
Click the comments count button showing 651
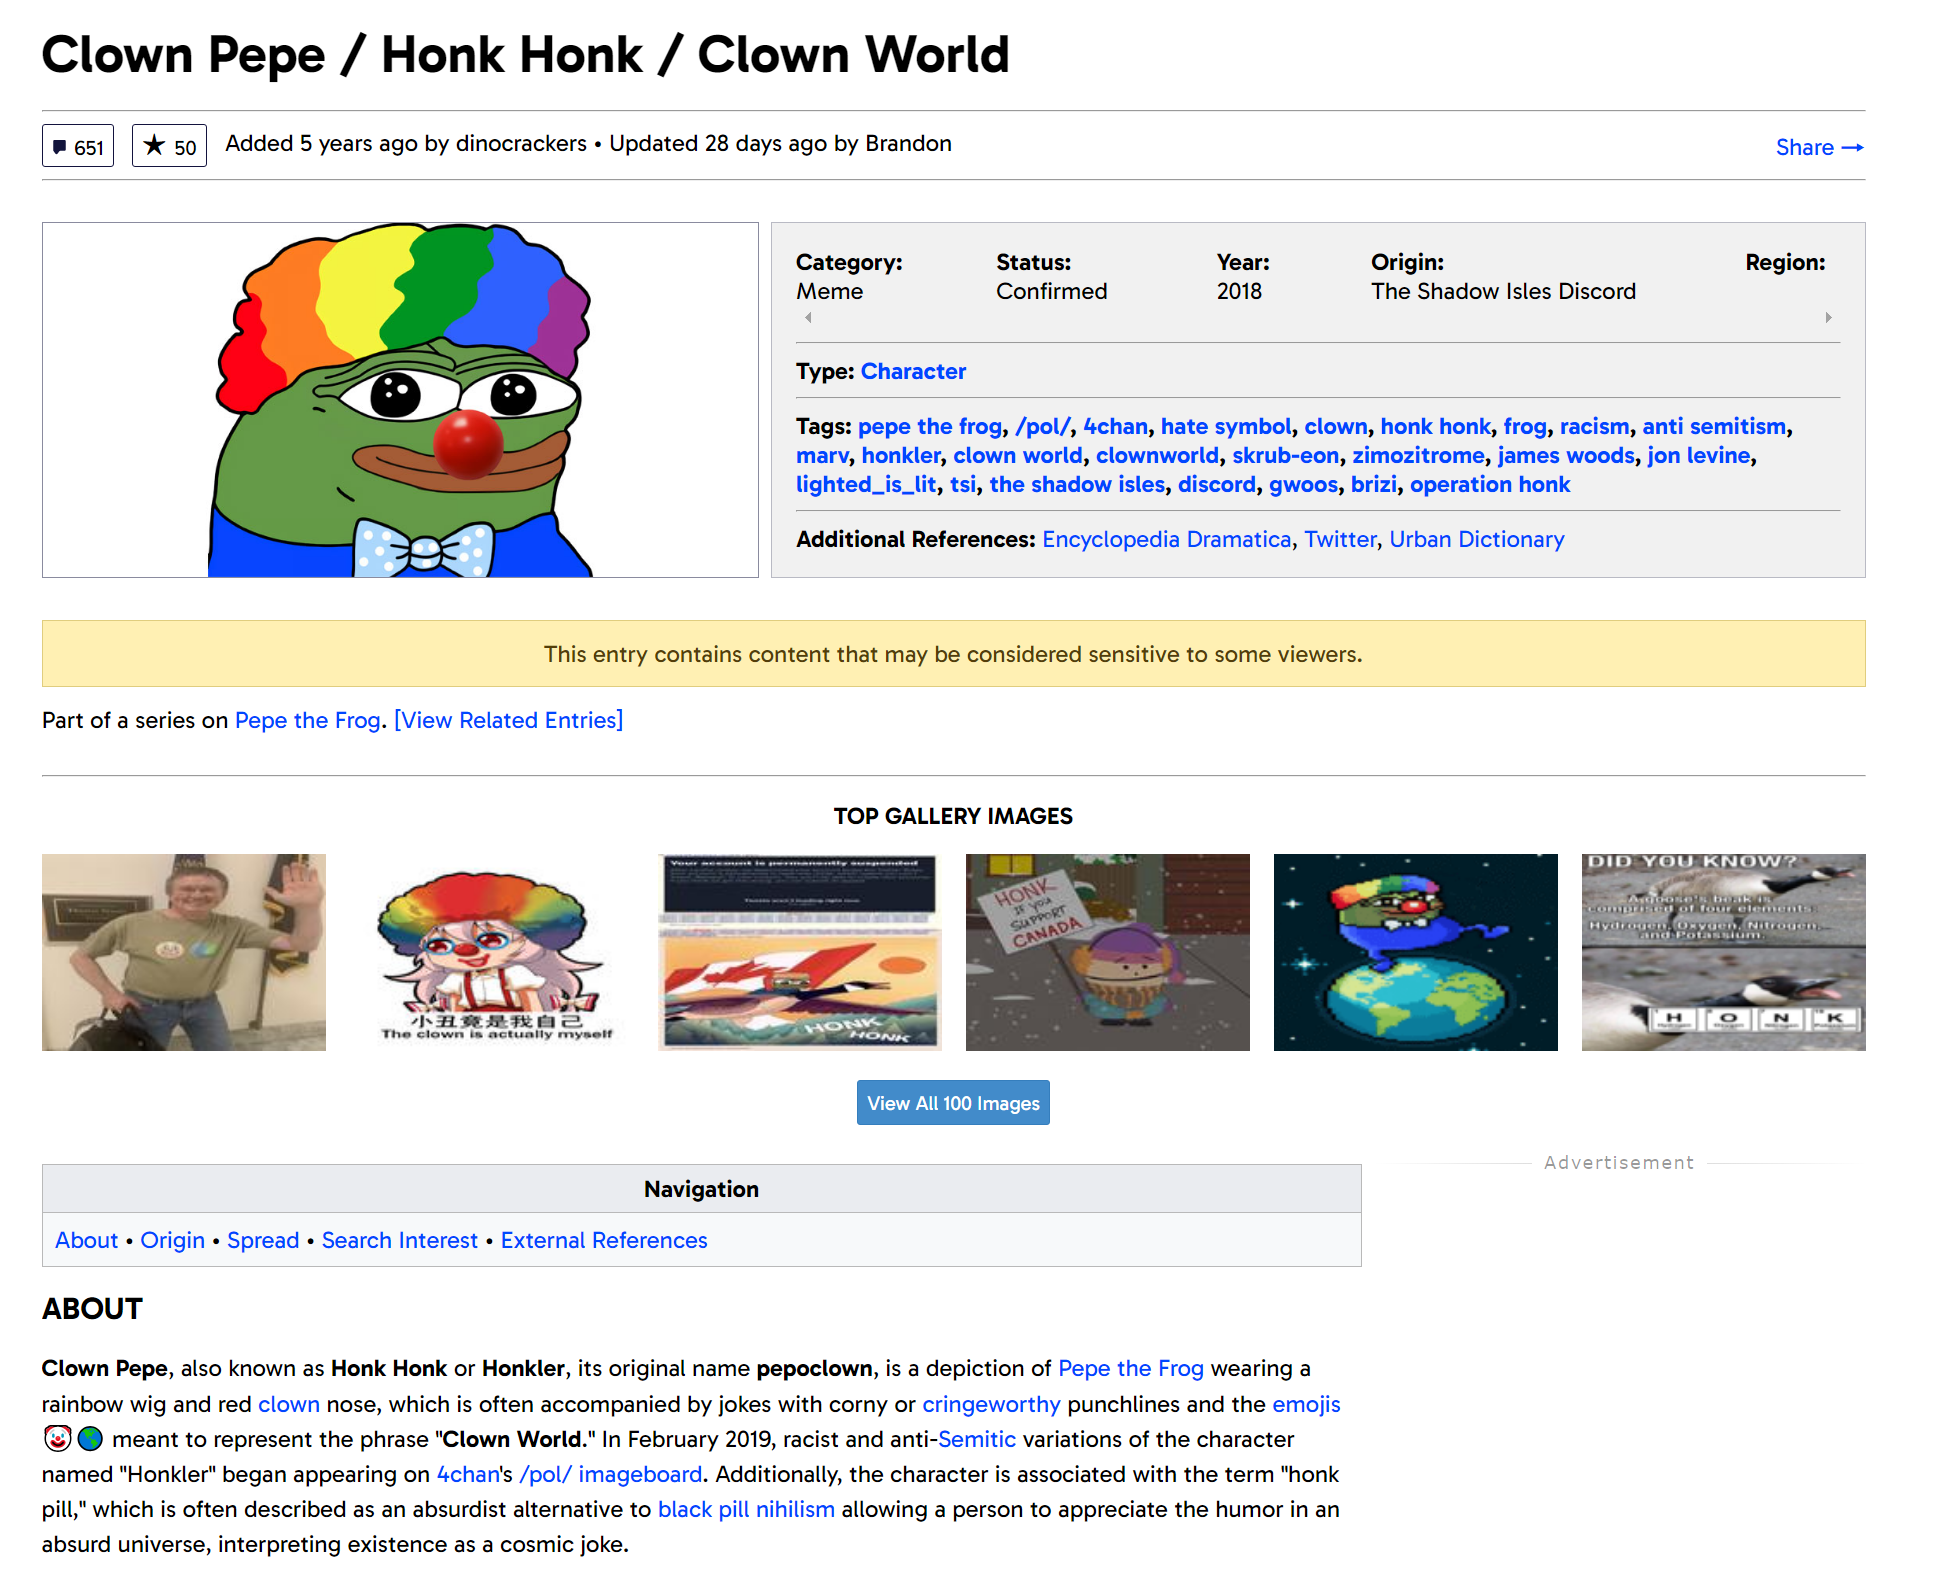(78, 146)
